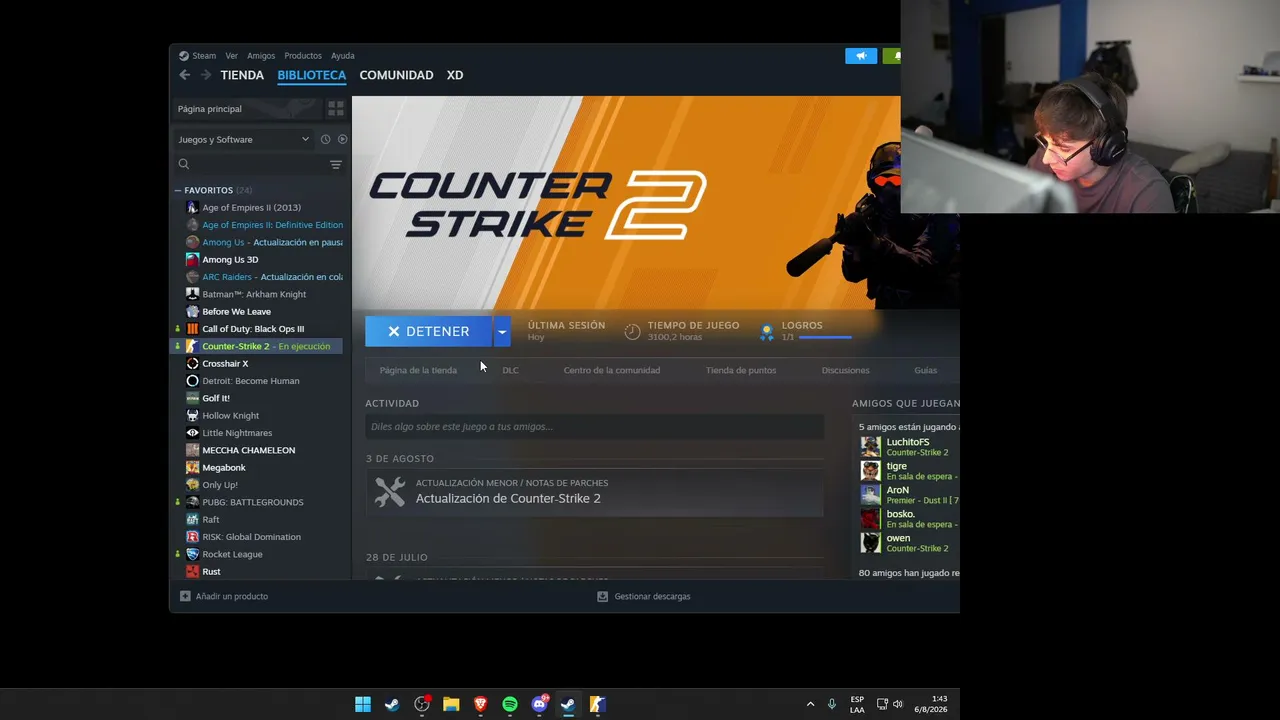Screen dimensions: 1280x720
Task: Open the Steam menu
Action: [x=204, y=56]
